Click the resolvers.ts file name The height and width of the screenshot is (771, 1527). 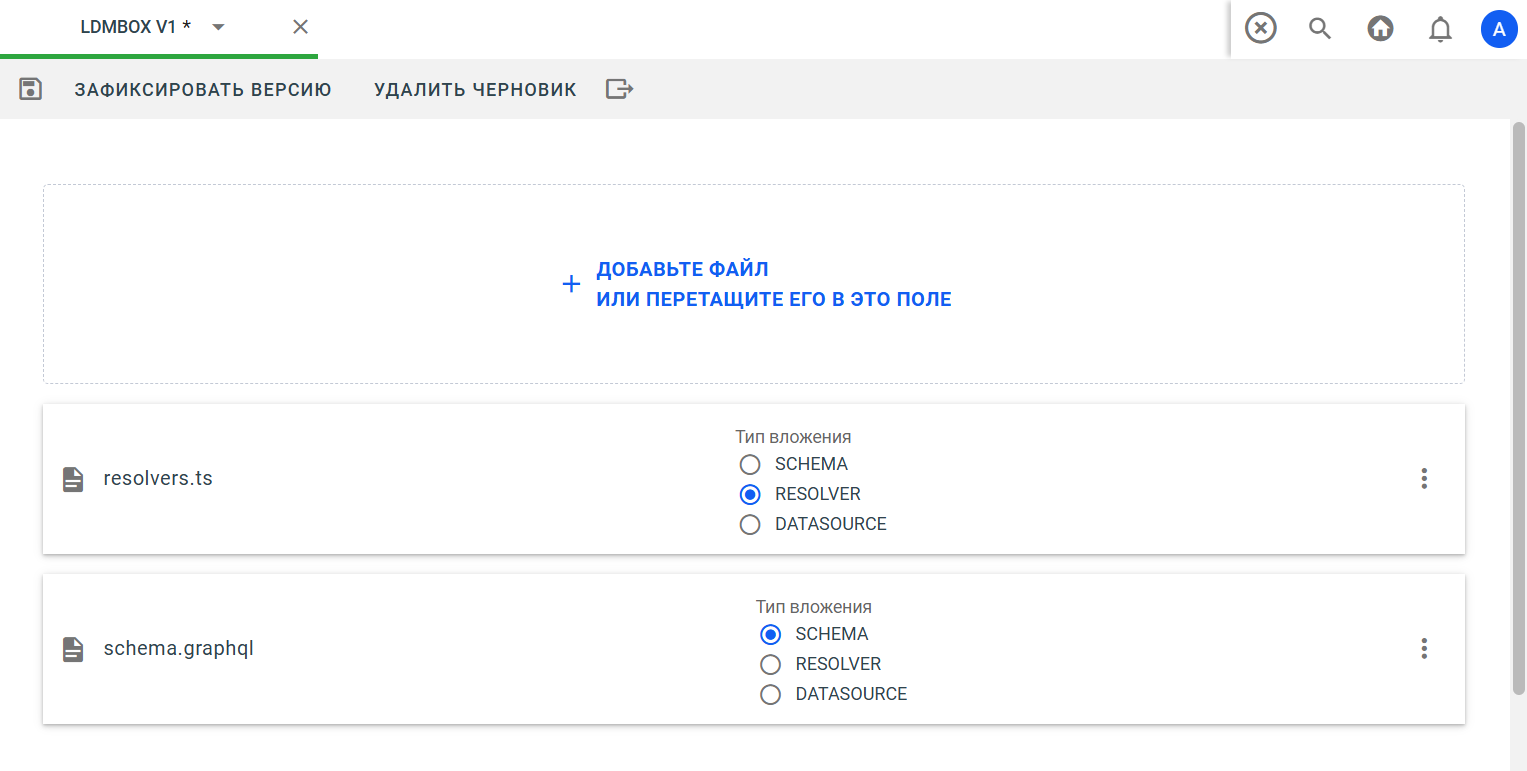pos(158,479)
